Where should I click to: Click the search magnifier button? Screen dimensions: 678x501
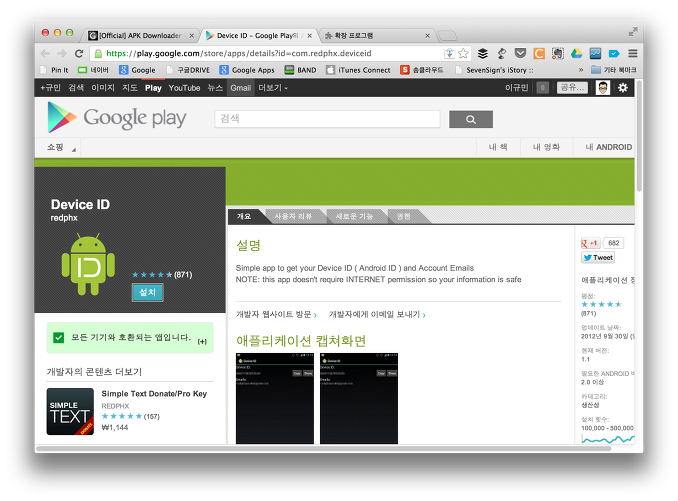pos(471,119)
